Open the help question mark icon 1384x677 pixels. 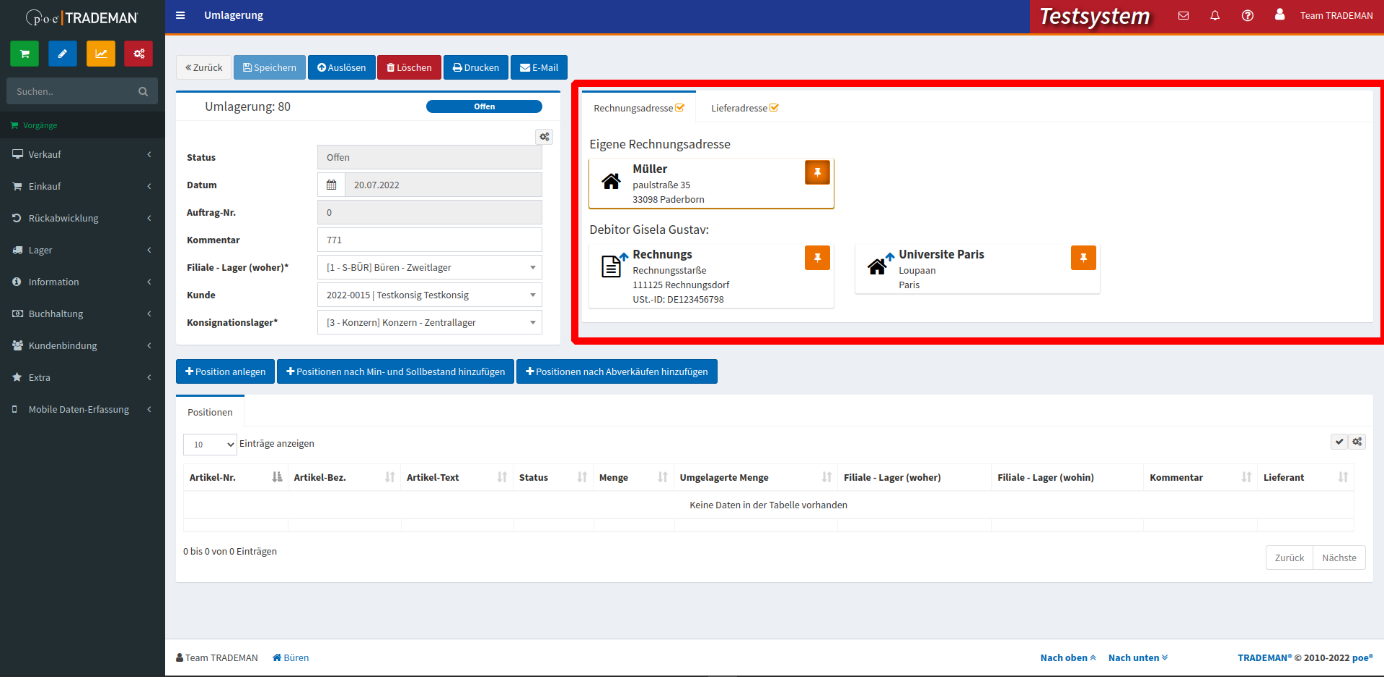(1247, 16)
